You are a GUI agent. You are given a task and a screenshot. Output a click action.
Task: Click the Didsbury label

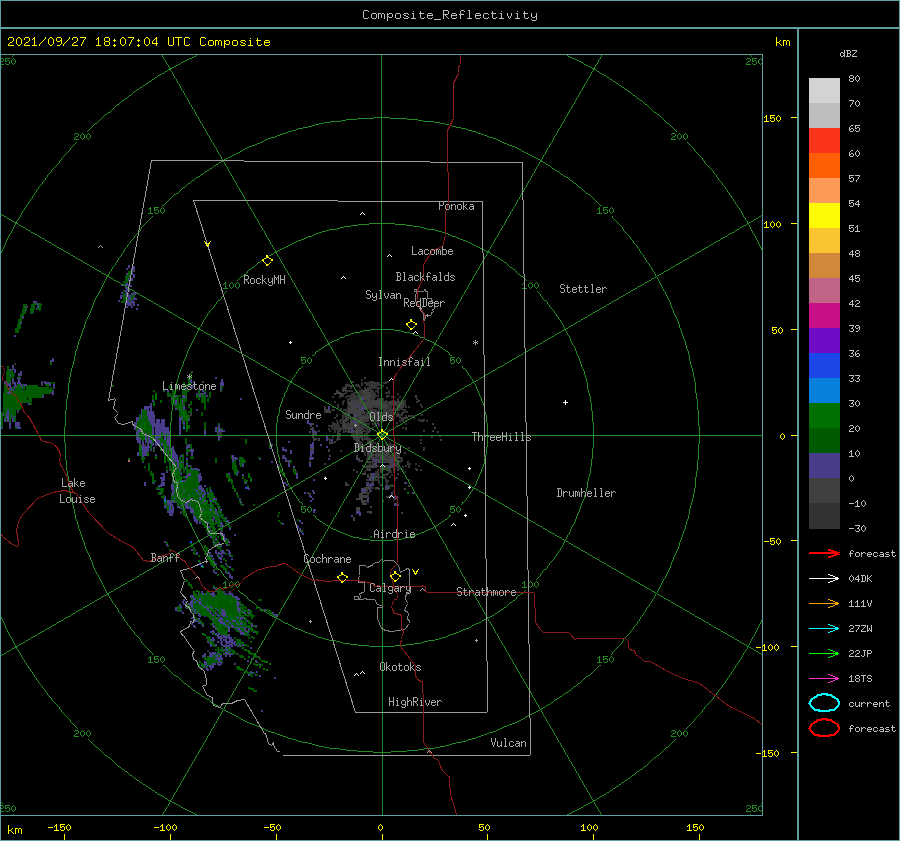(x=378, y=448)
